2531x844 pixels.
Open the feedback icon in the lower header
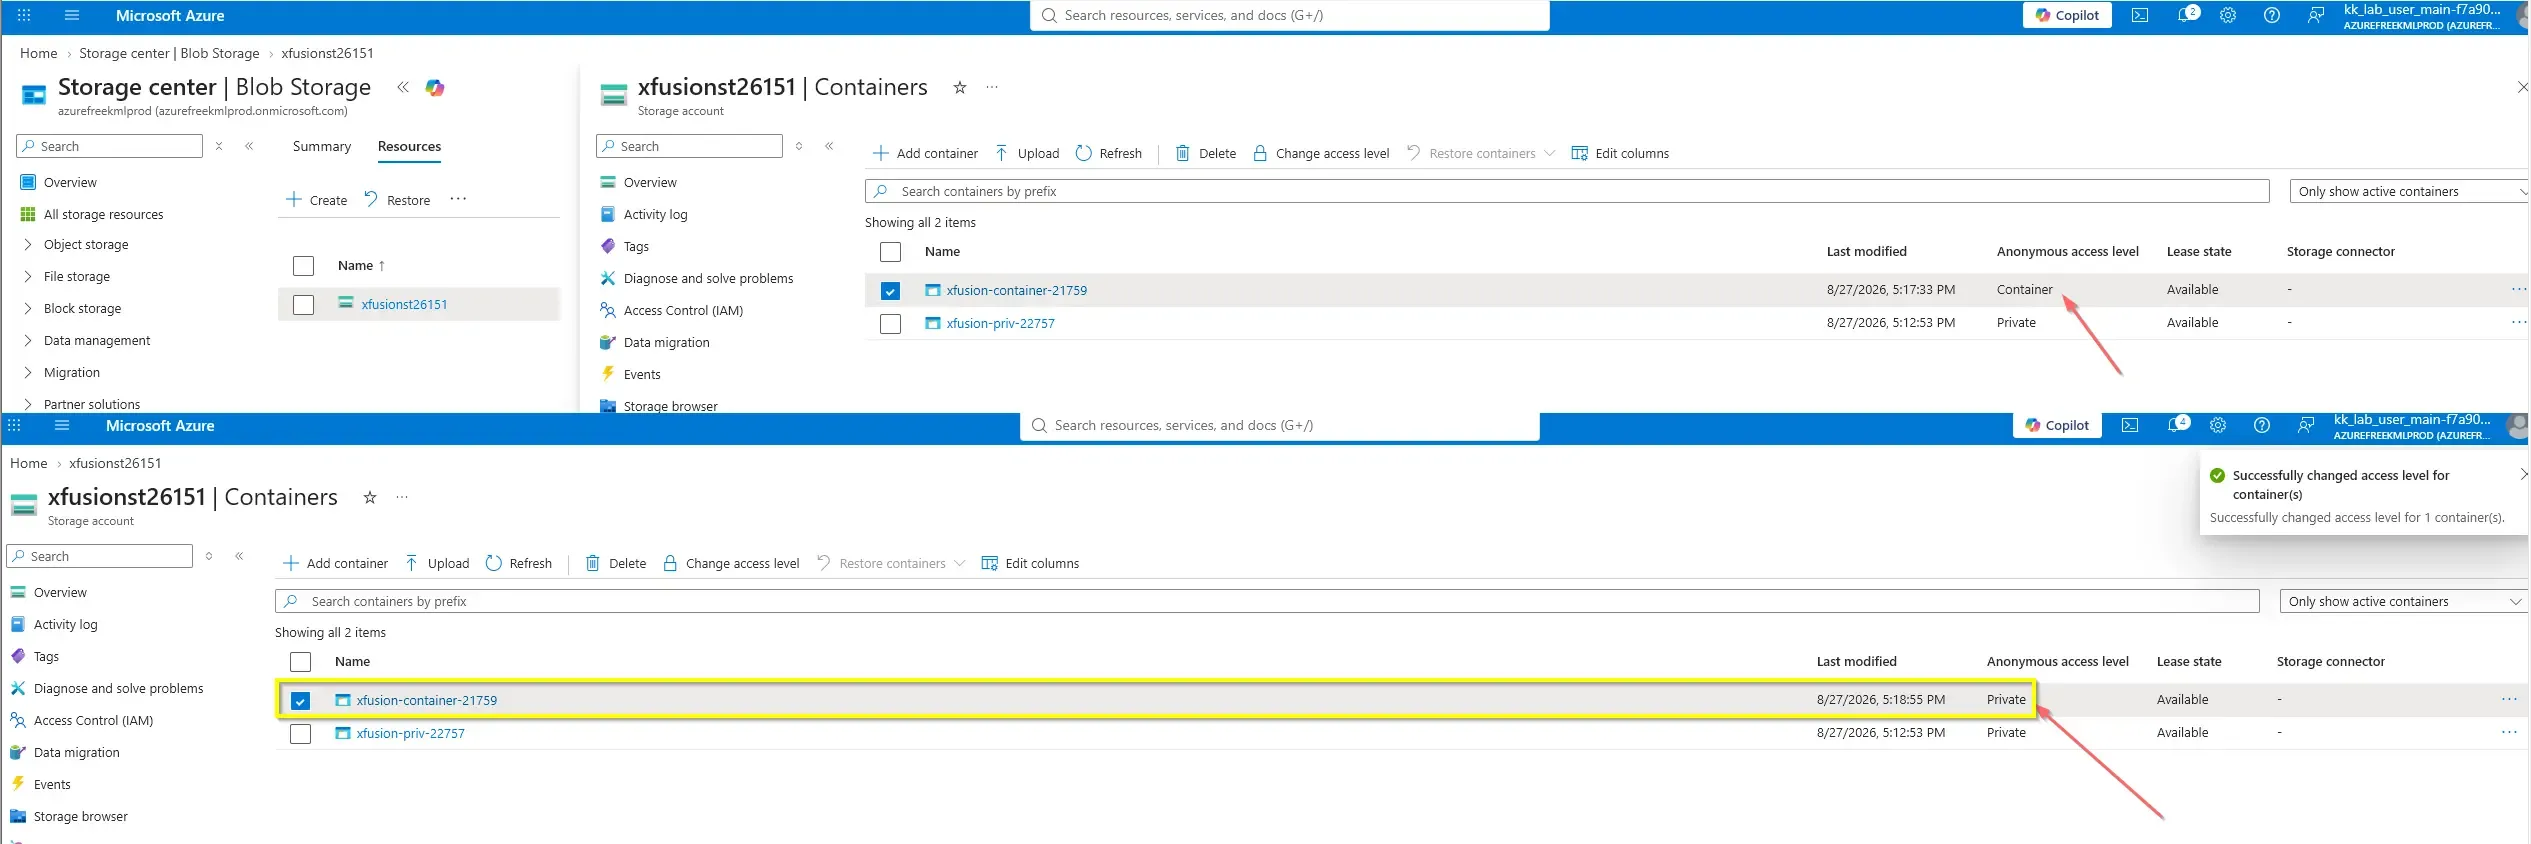2305,425
